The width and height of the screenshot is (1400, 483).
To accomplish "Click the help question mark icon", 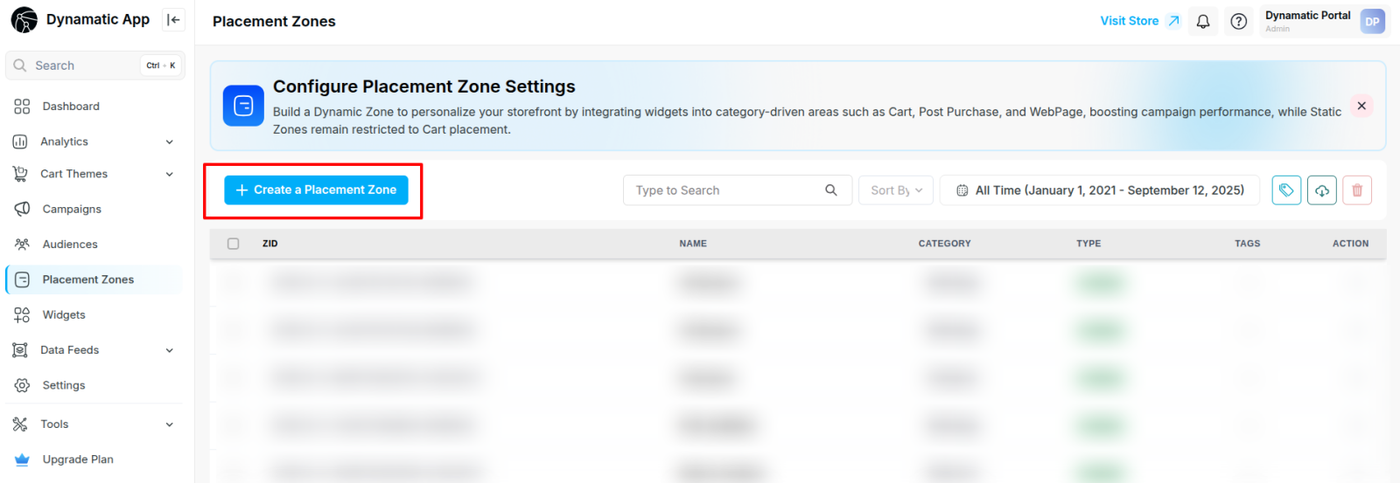I will click(x=1239, y=21).
